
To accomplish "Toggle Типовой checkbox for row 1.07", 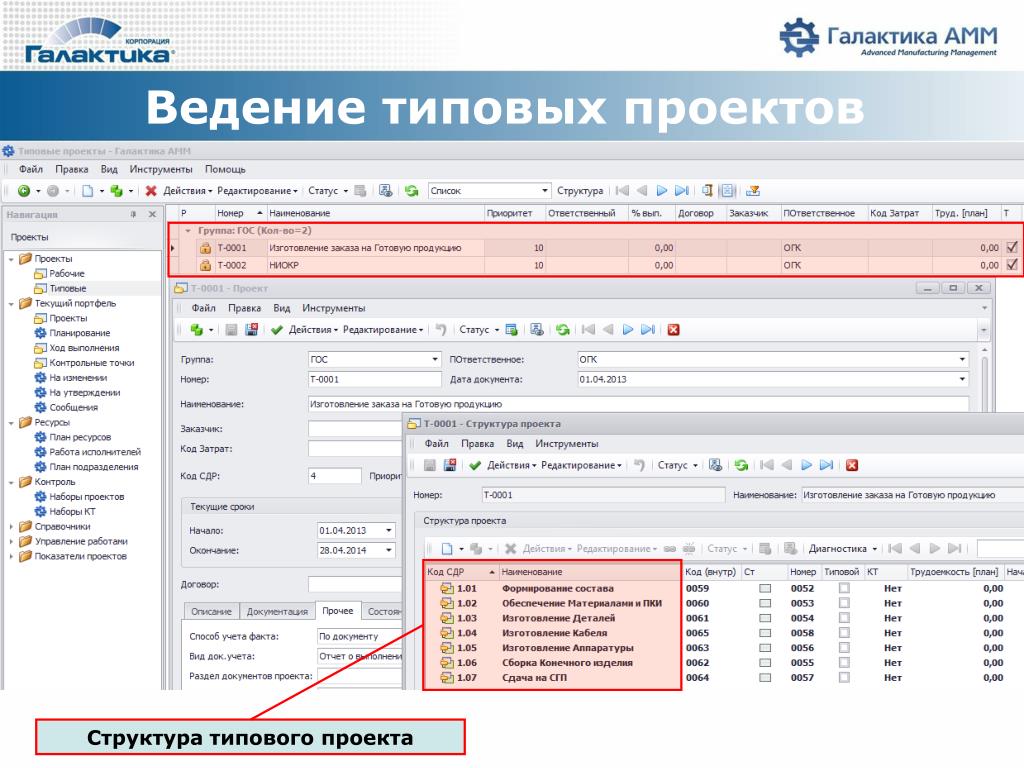I will tap(844, 678).
